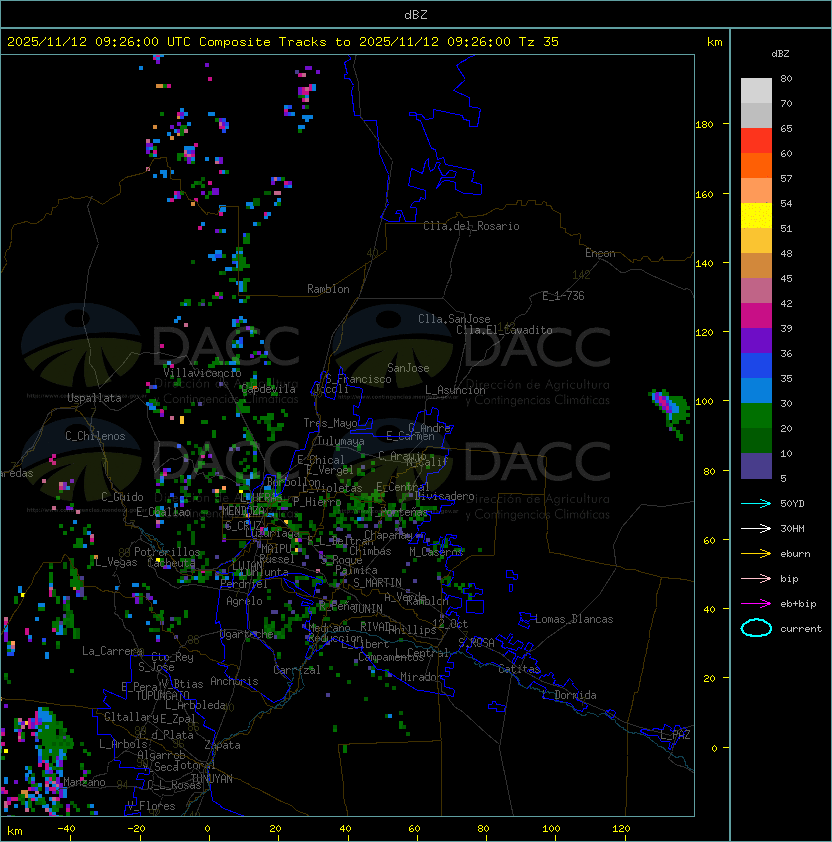
Task: Pick the magenta 42 dBZ color swatch
Action: point(756,315)
